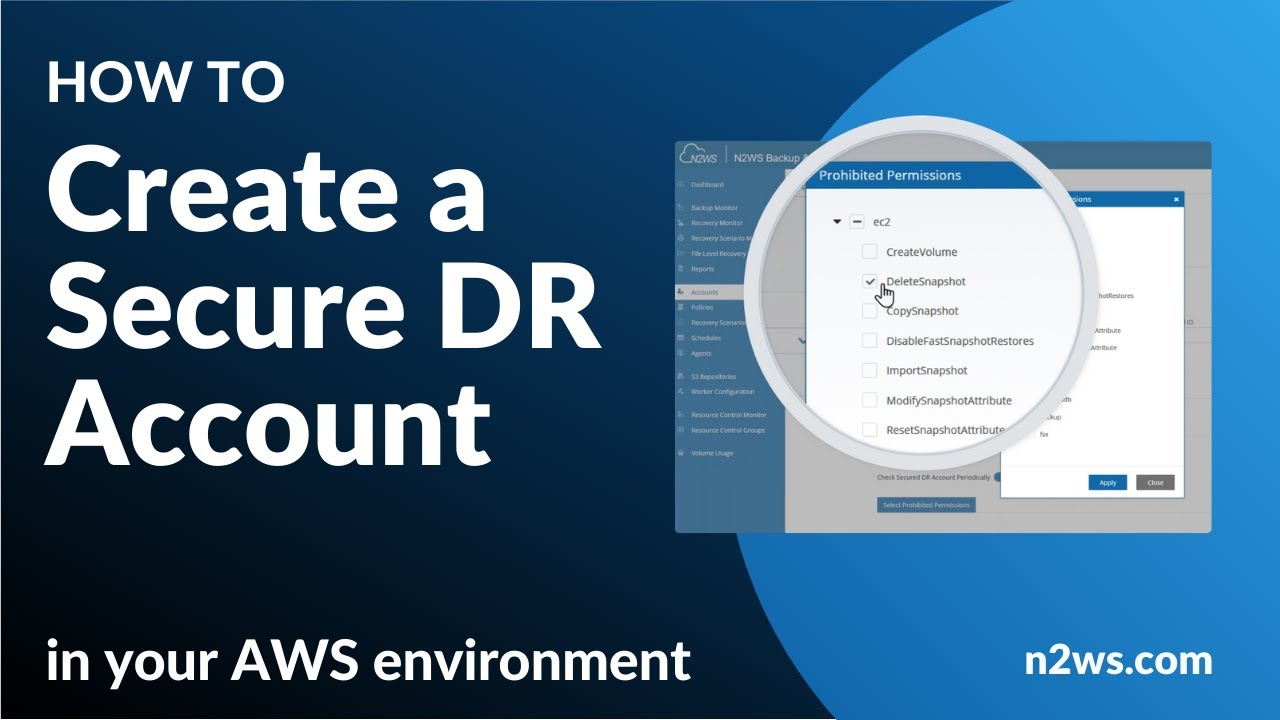Click the Resource Control Groups sidebar icon
The height and width of the screenshot is (720, 1280).
[681, 430]
